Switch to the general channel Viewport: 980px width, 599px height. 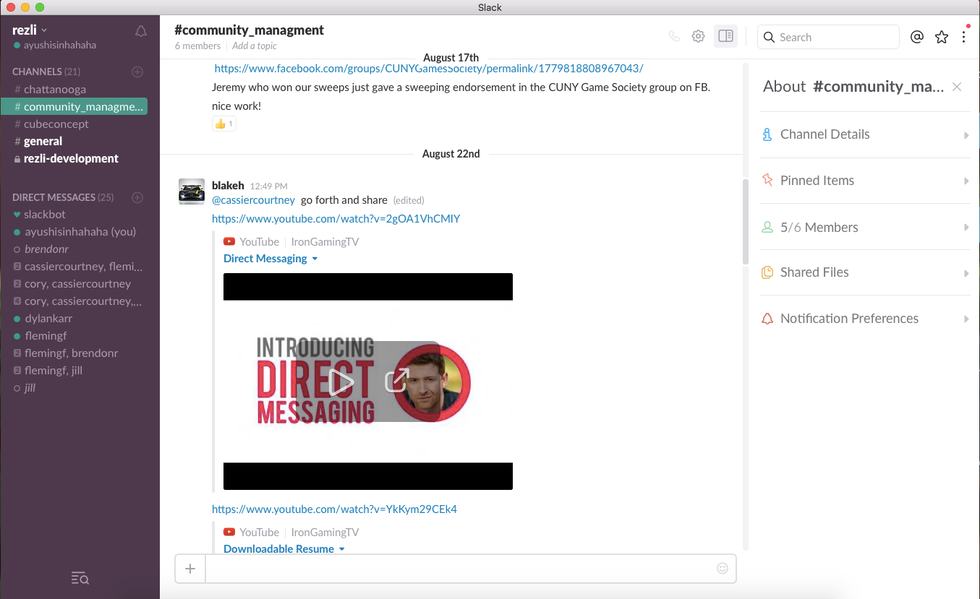point(43,141)
